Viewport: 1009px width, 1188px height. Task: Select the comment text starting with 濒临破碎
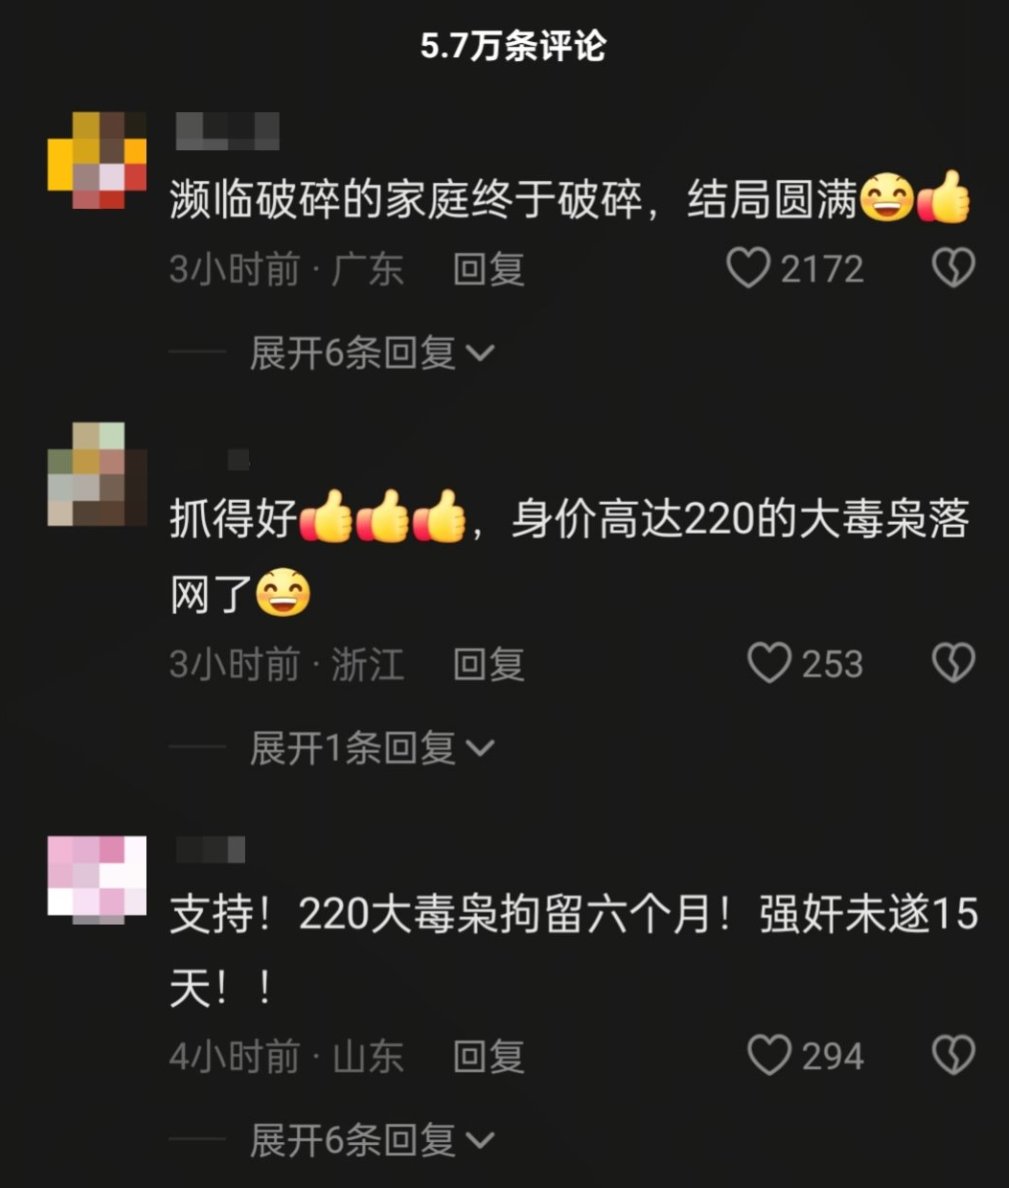pos(570,199)
